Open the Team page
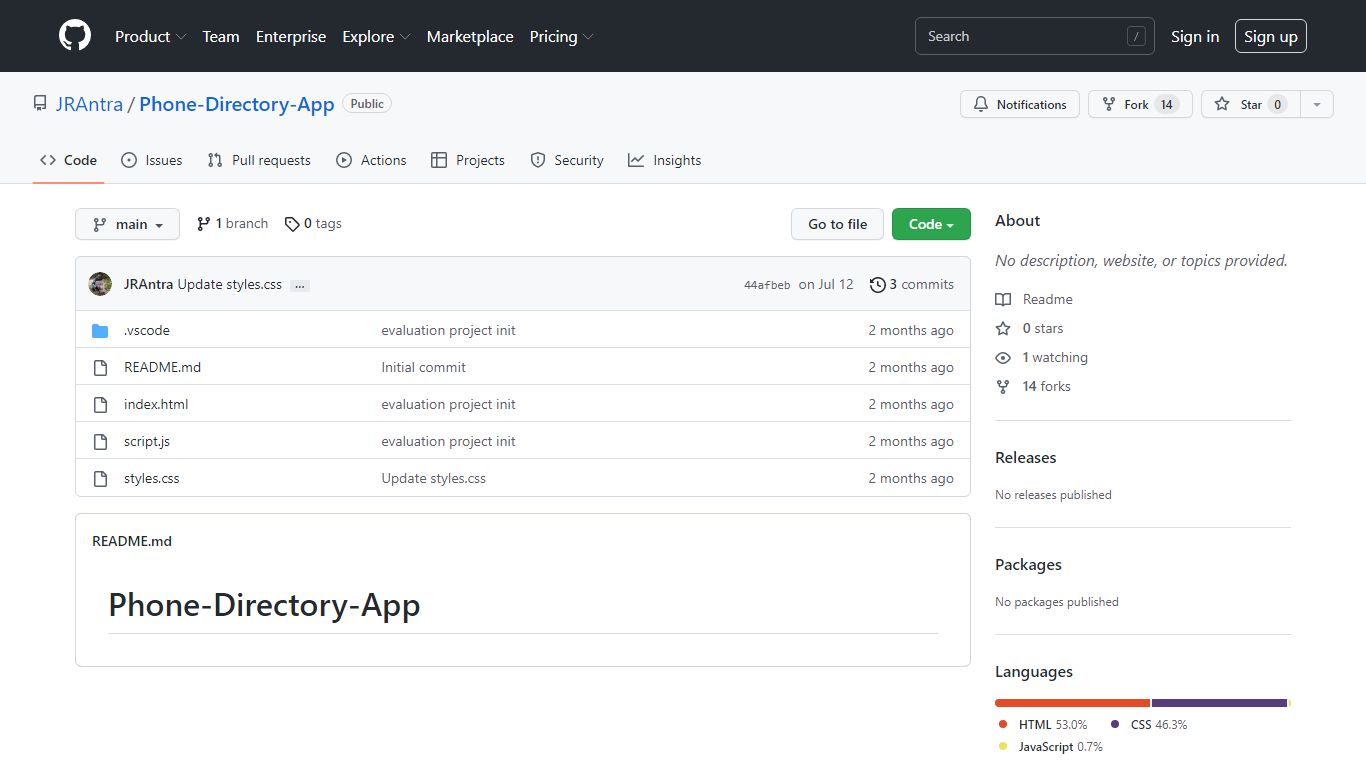The width and height of the screenshot is (1366, 768). (x=221, y=36)
